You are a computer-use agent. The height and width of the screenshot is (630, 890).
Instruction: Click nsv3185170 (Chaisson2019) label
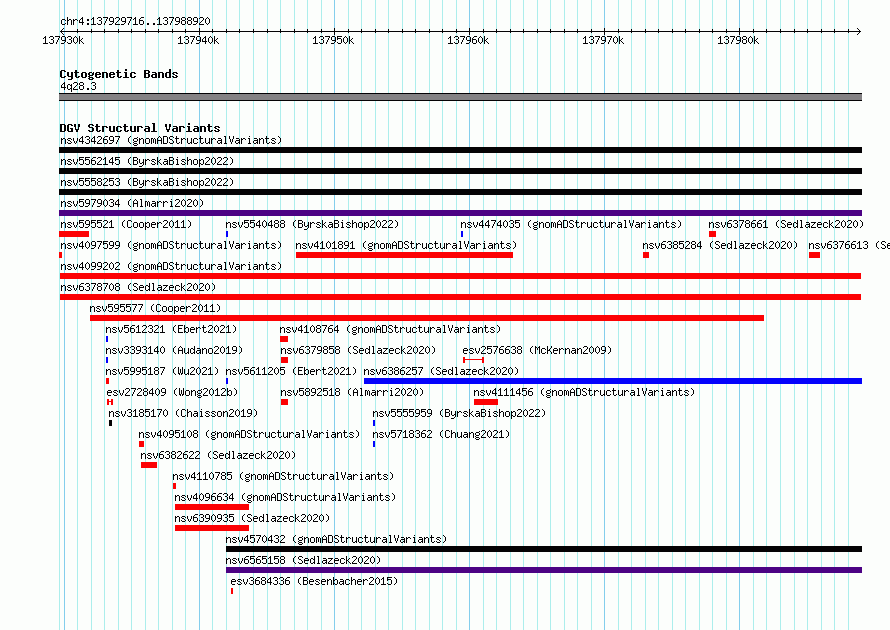[x=183, y=413]
